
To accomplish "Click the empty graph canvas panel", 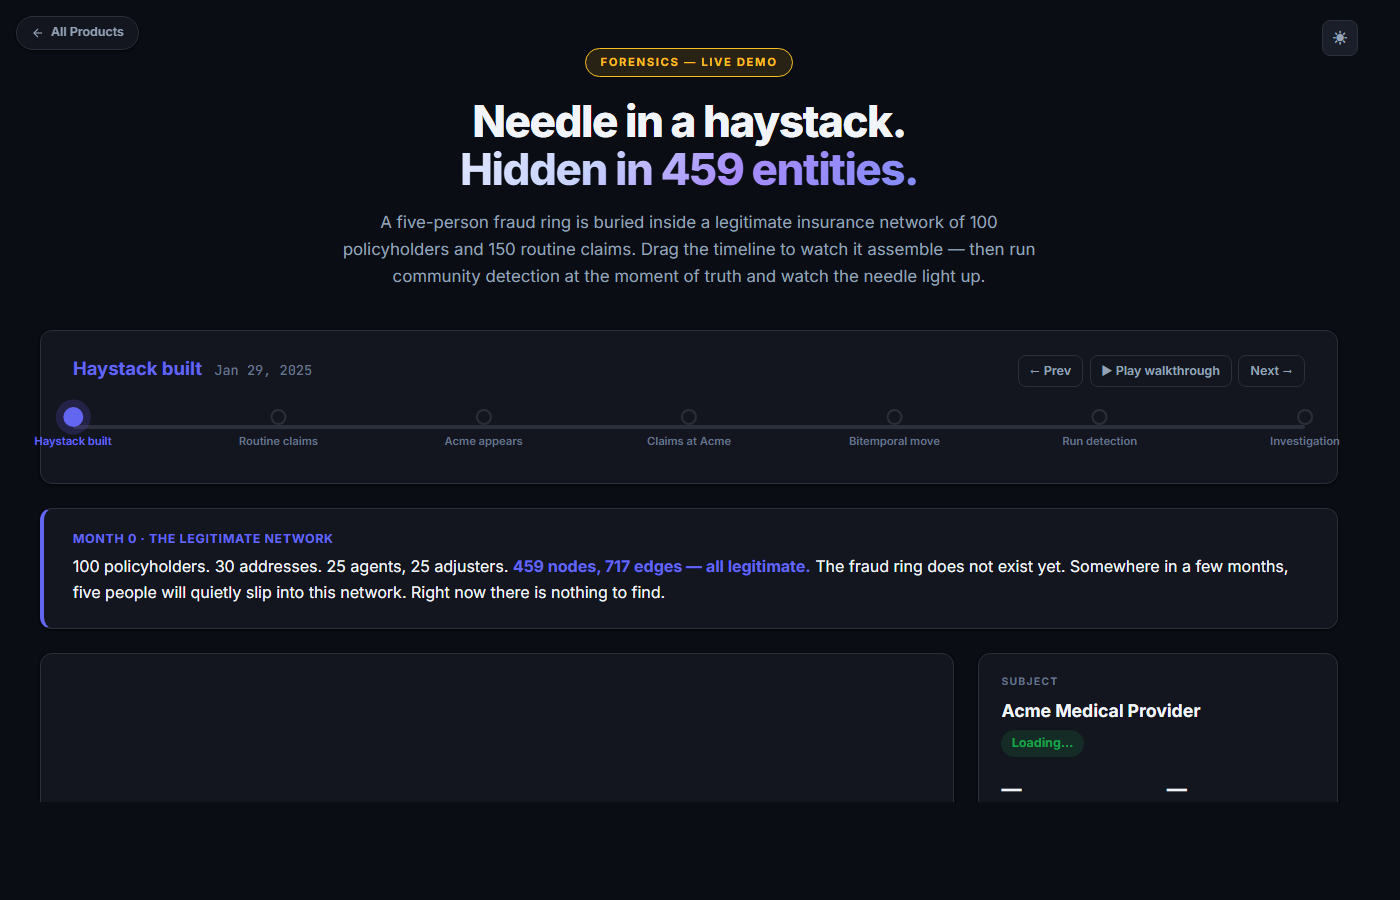I will (496, 728).
